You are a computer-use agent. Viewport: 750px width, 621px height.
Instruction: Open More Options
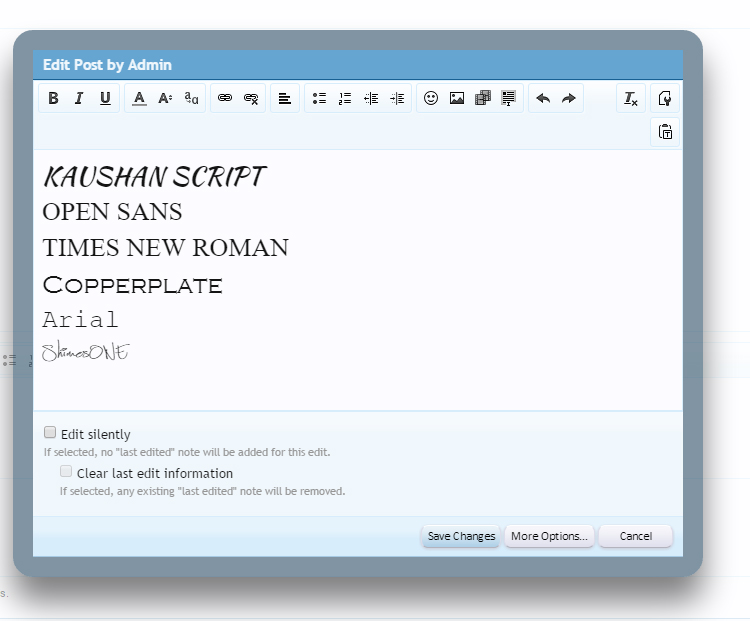click(549, 536)
